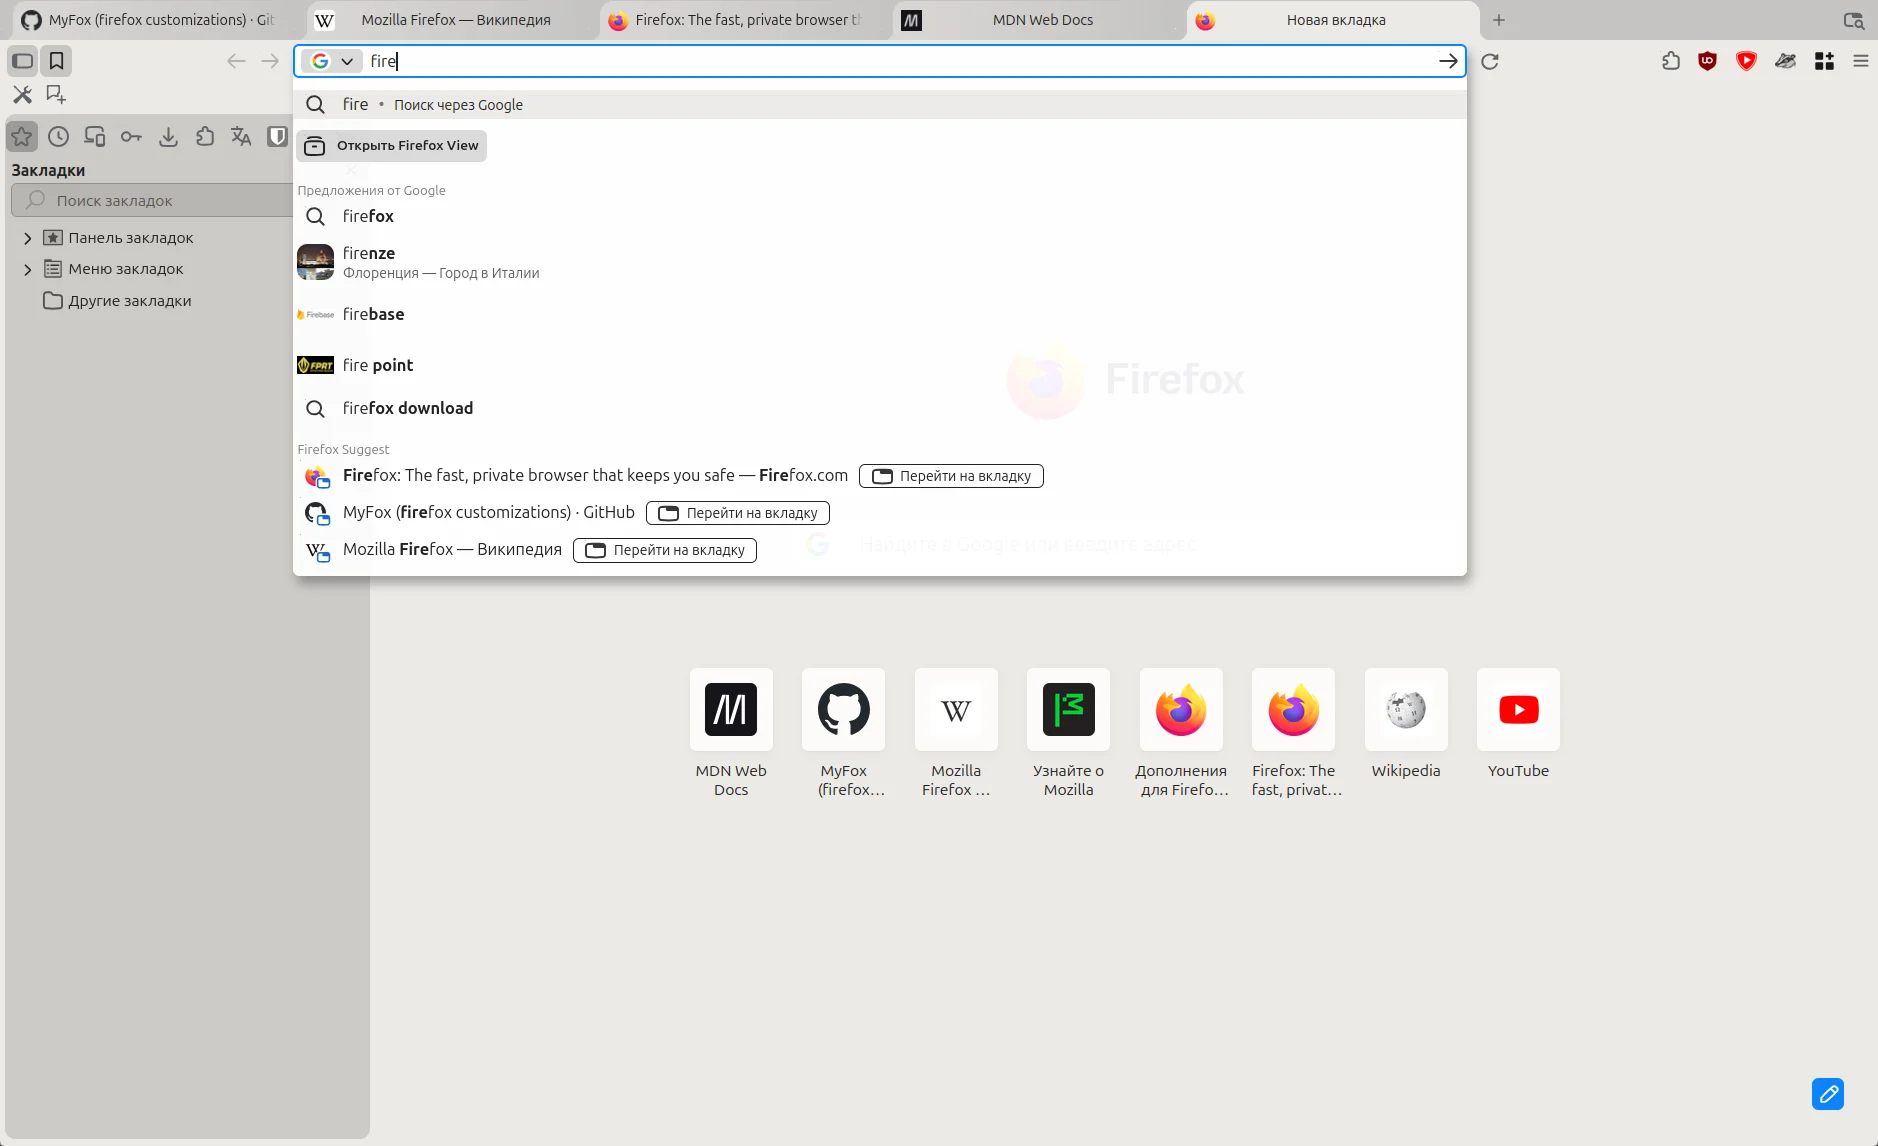The width and height of the screenshot is (1878, 1146).
Task: Choose the 'firenze' Флоренция suggestion
Action: (880, 262)
